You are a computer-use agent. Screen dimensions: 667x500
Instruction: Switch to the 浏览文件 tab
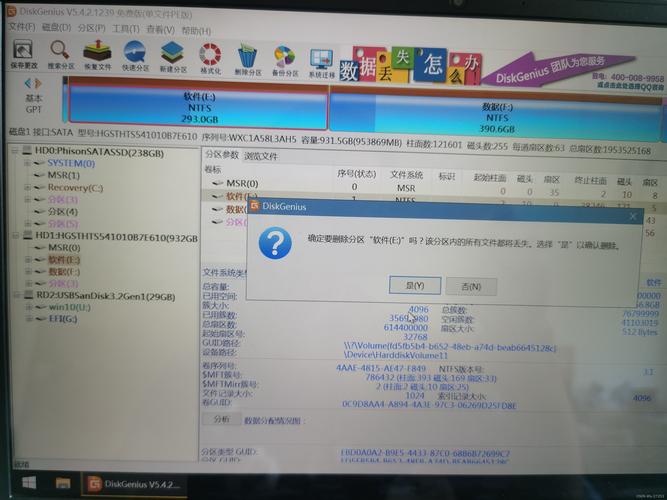261,156
